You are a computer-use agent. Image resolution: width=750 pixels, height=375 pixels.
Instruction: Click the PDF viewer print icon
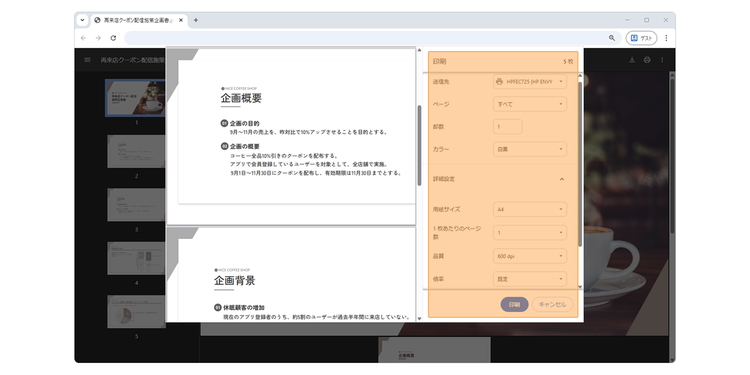pyautogui.click(x=647, y=60)
